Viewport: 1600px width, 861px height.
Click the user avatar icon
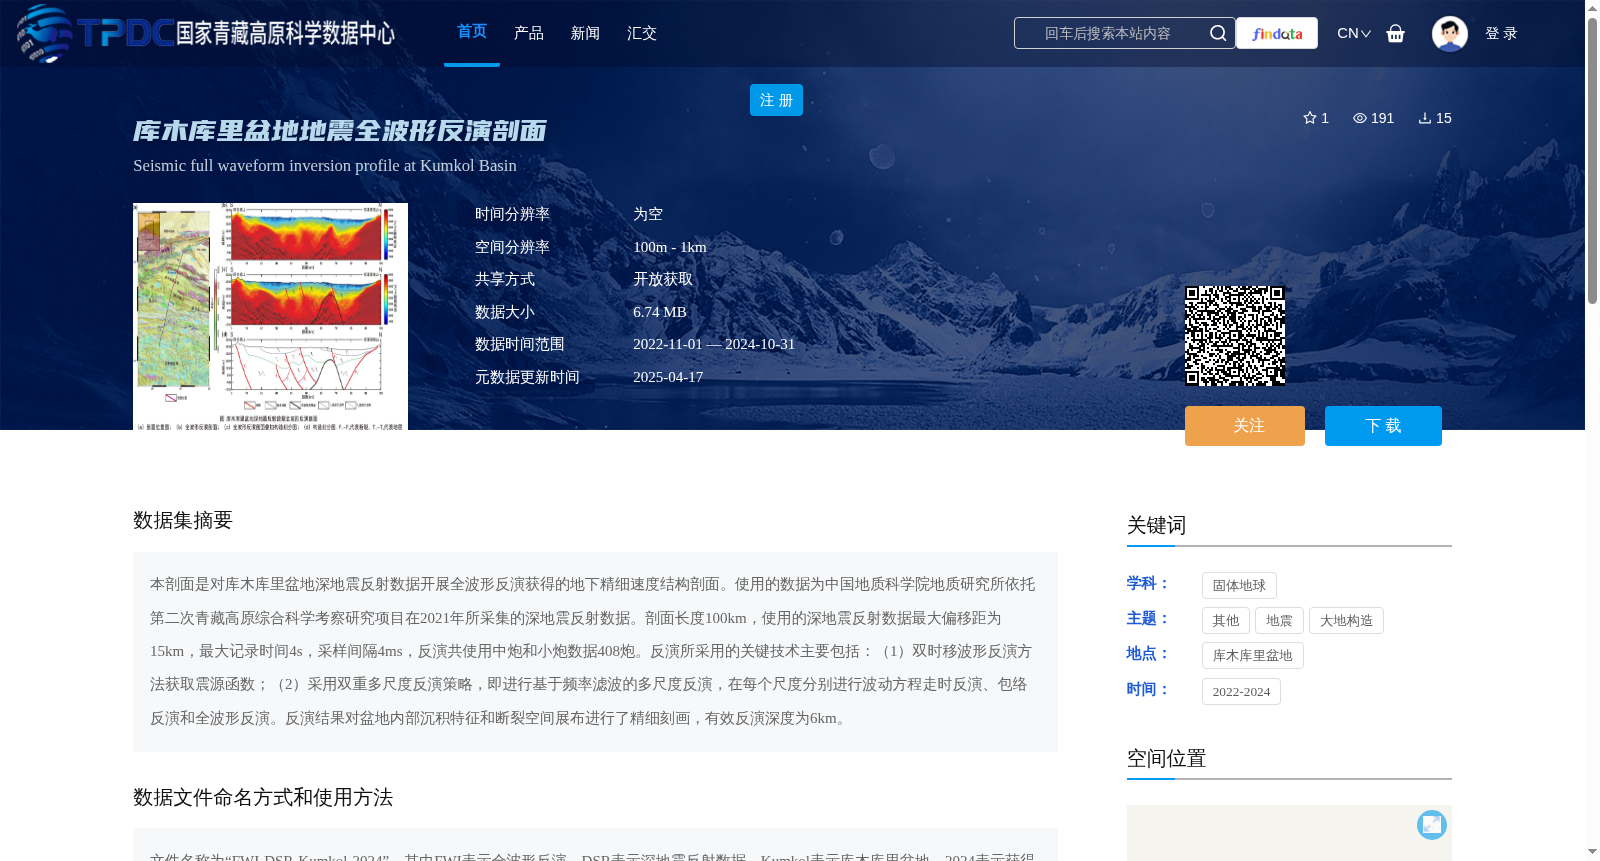[x=1449, y=33]
